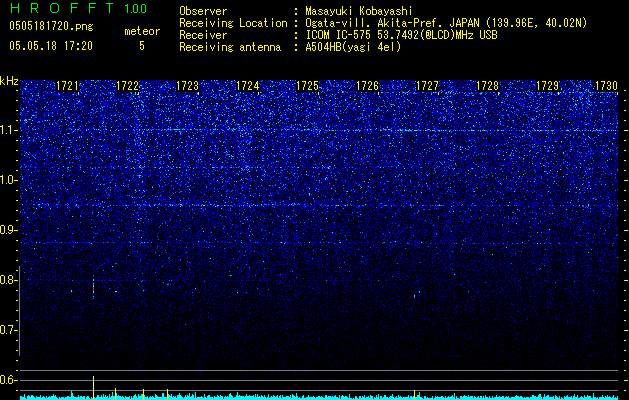This screenshot has width=629, height=400.
Task: Click the 0.7 kHz axis label
Action: click(9, 330)
